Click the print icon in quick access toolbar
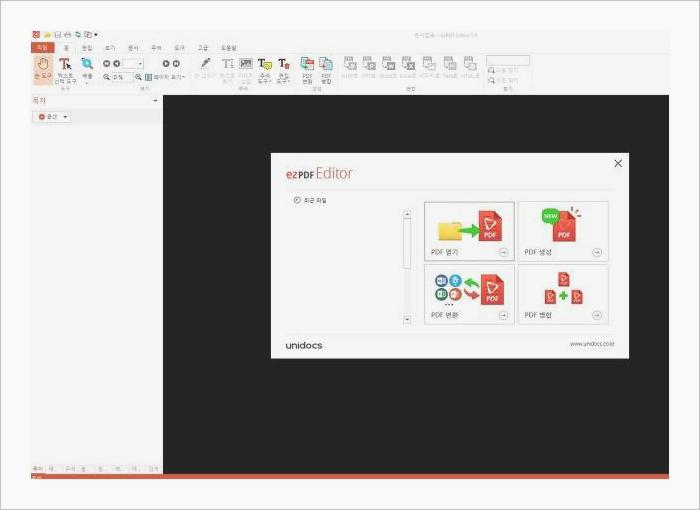 [67, 34]
